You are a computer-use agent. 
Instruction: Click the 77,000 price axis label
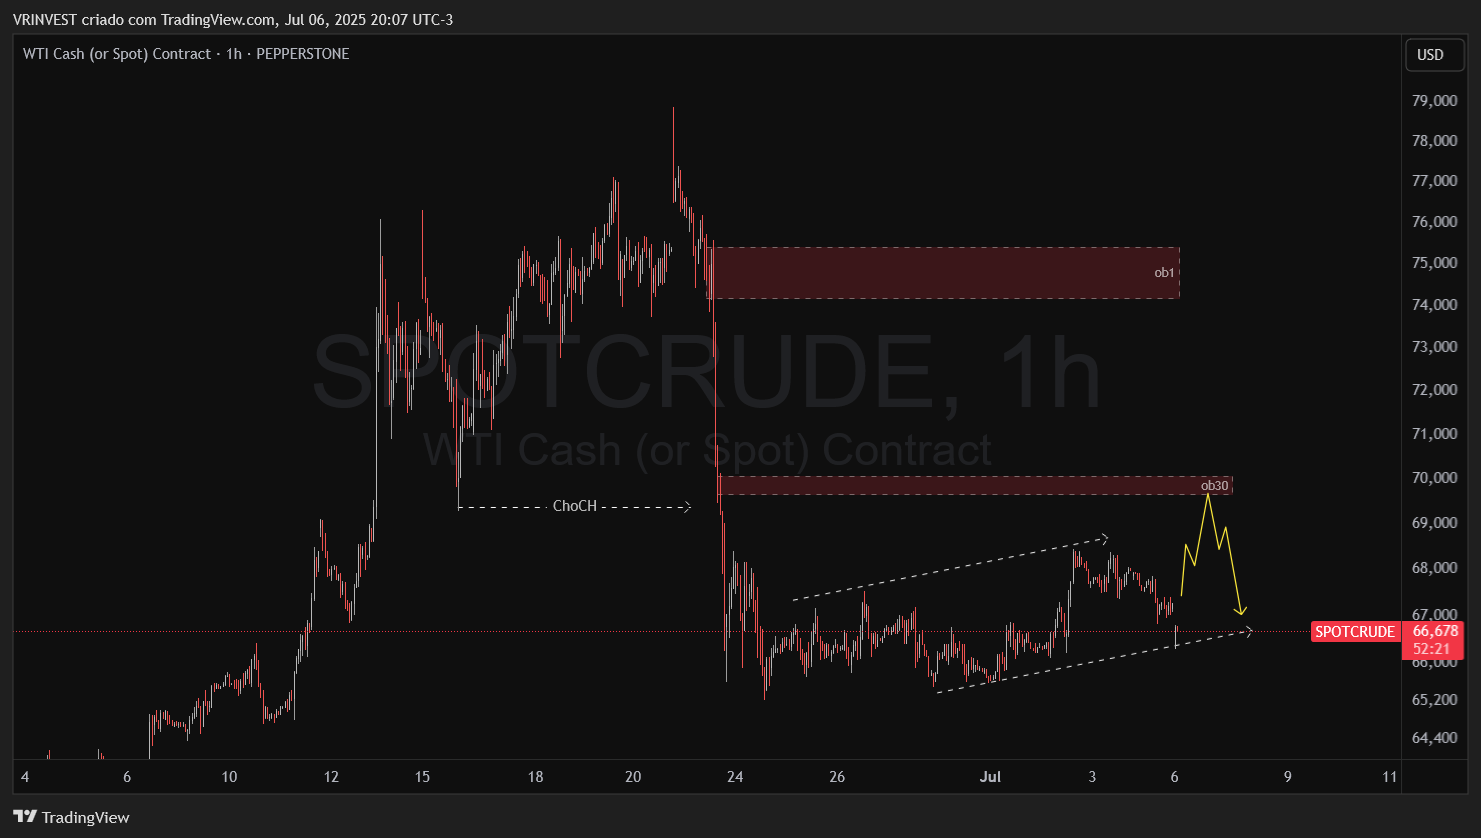click(x=1434, y=181)
